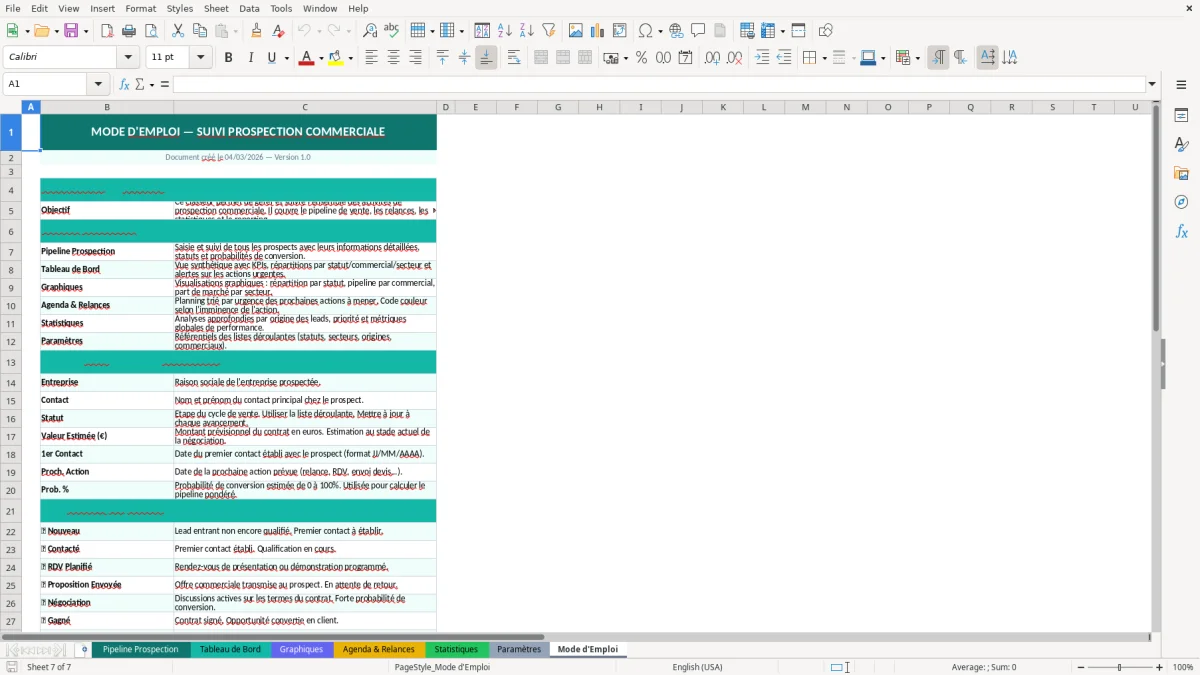Open highlighting color dropdown arrow

click(350, 58)
